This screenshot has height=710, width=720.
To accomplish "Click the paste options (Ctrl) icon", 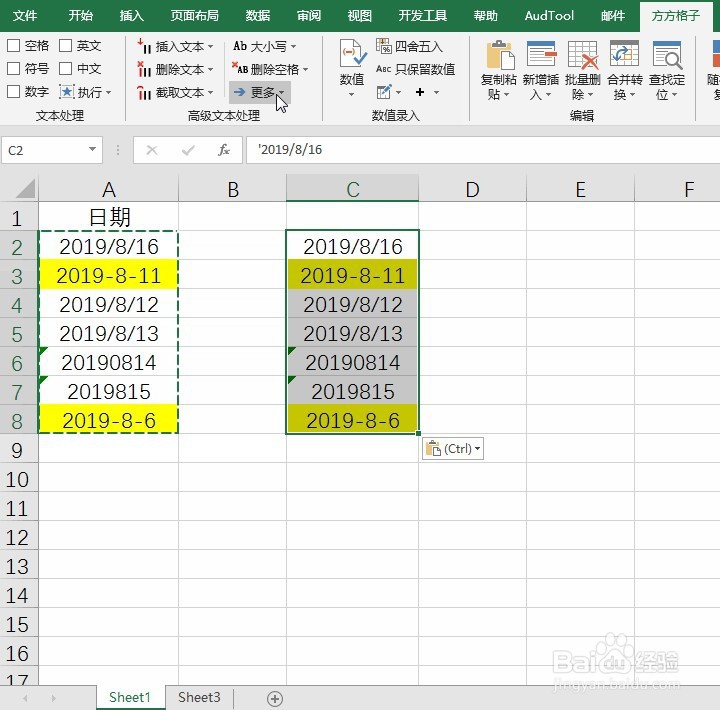I will click(x=433, y=448).
